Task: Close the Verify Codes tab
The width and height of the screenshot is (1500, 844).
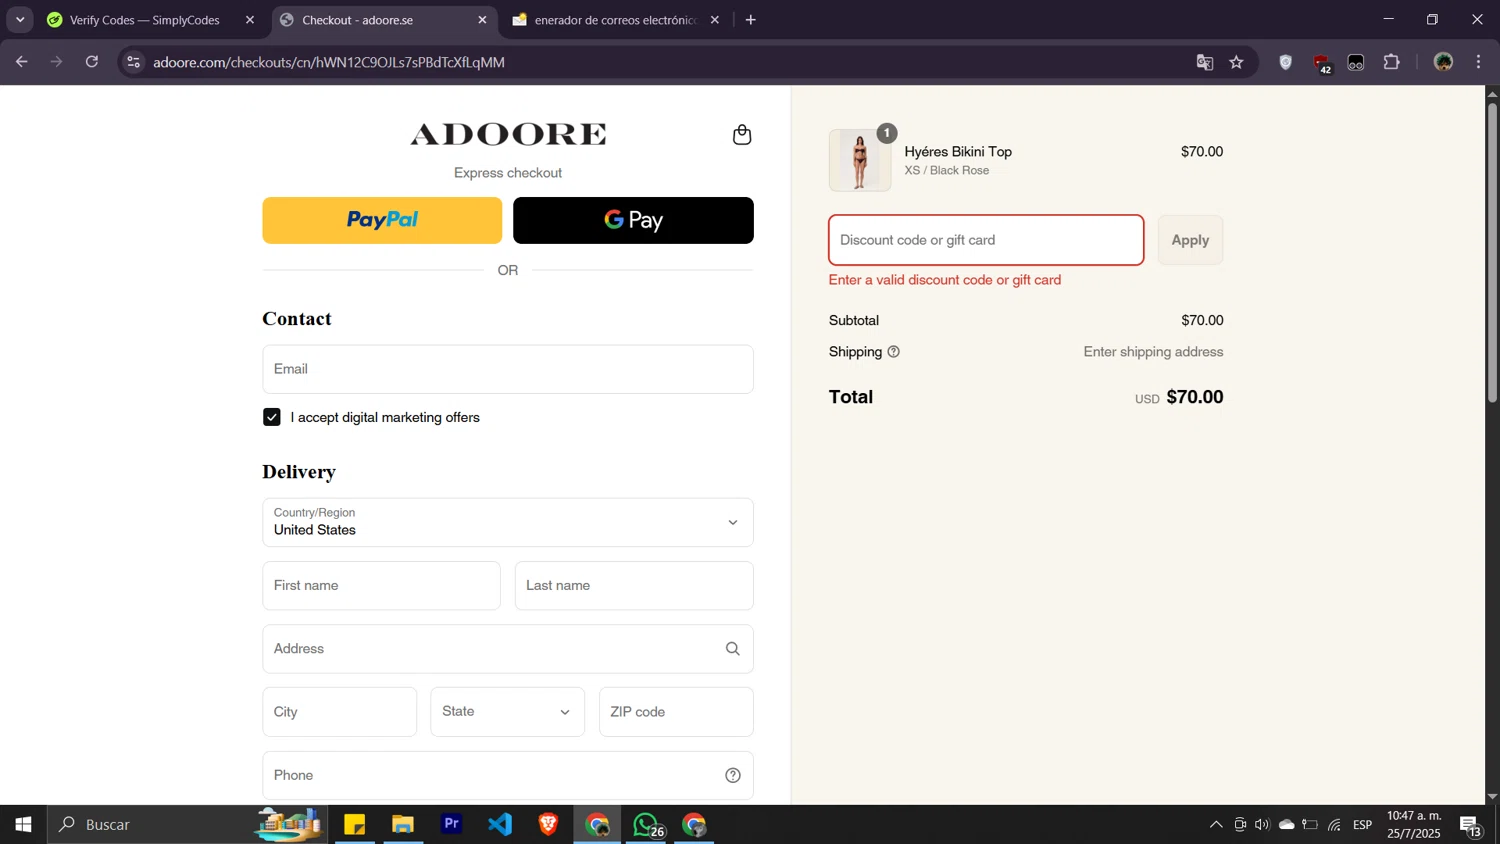Action: pos(250,20)
